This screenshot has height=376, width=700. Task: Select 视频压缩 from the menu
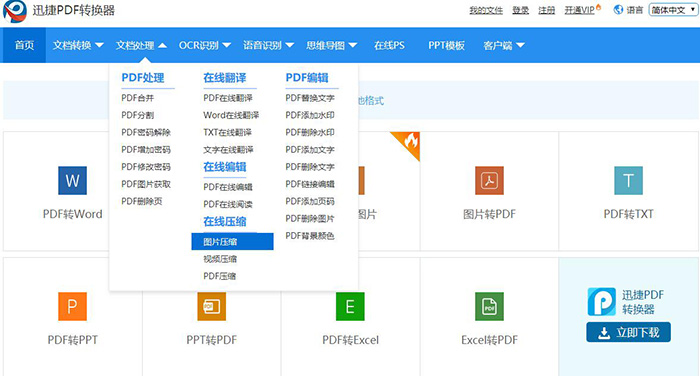220,259
